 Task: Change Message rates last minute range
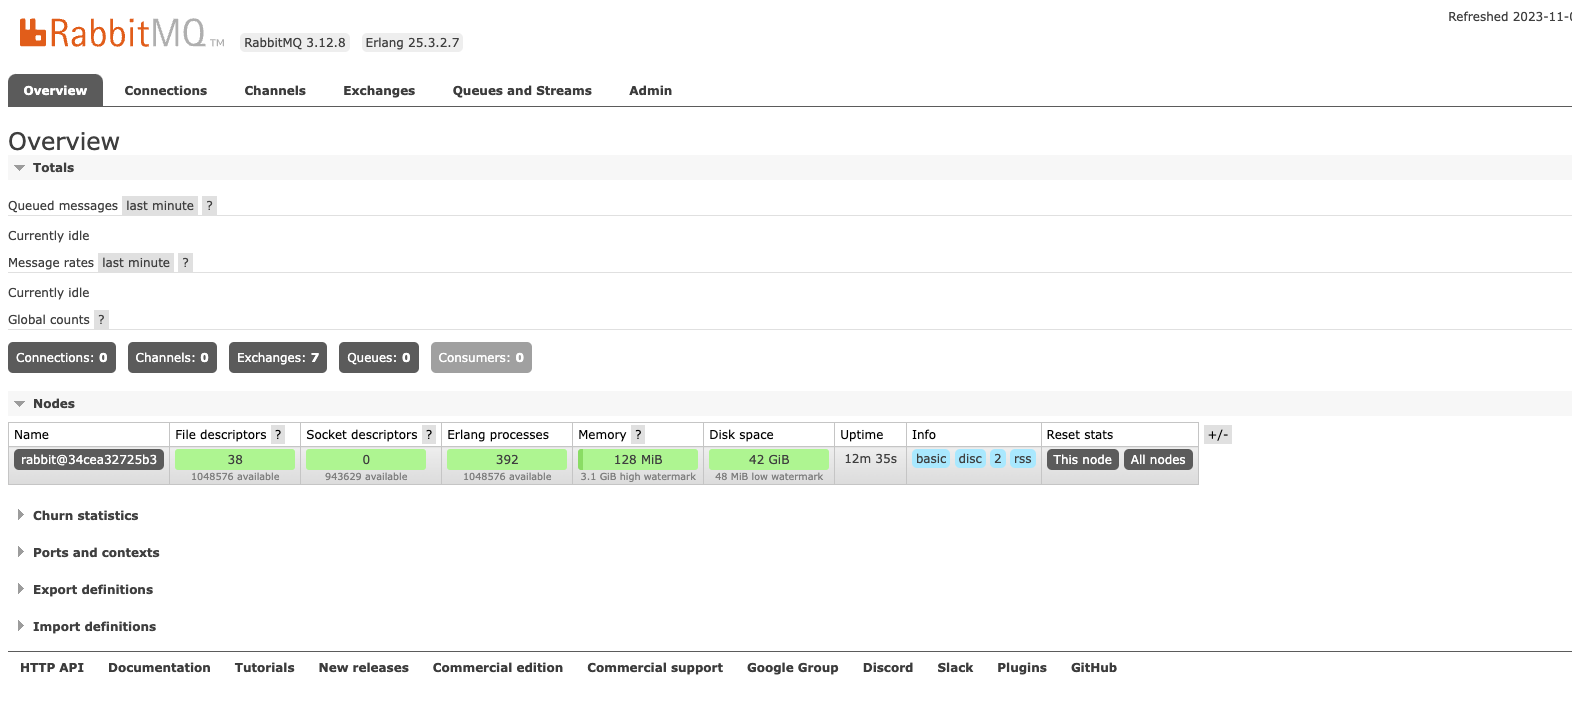click(x=136, y=263)
